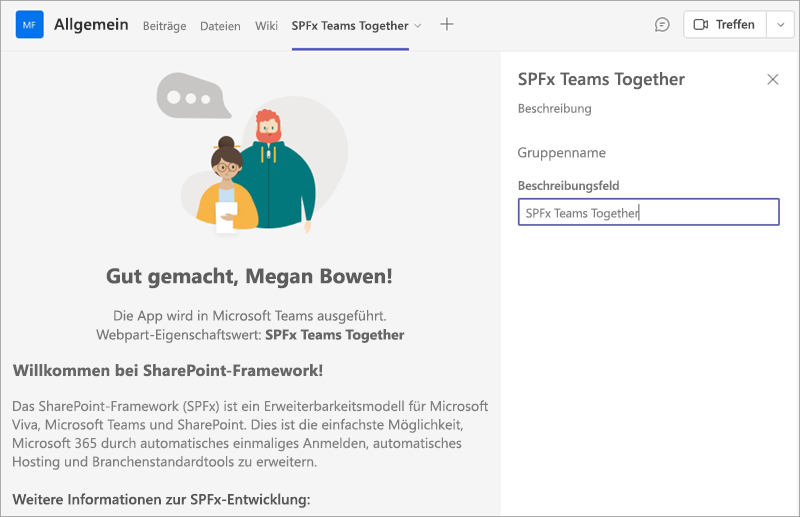Screen dimensions: 800x517
Task: Click the Gruppenname label in the pane
Action: (562, 153)
